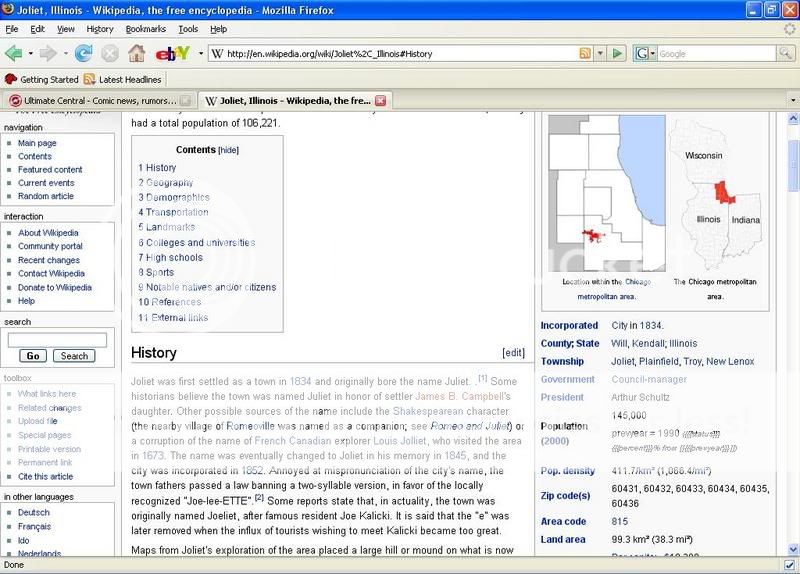This screenshot has height=574, width=800.
Task: Follow the Louis Jolliet link
Action: click(x=399, y=441)
